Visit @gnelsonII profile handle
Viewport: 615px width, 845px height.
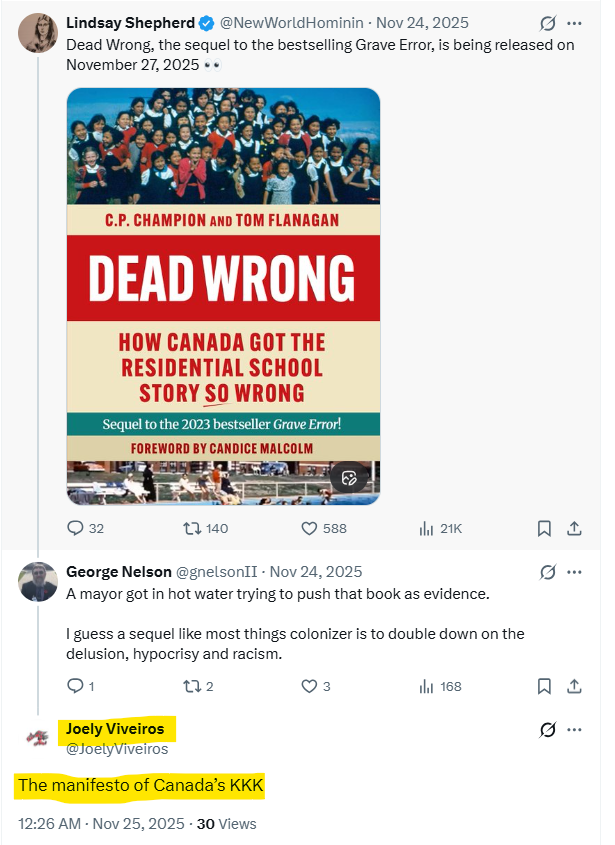[x=219, y=573]
